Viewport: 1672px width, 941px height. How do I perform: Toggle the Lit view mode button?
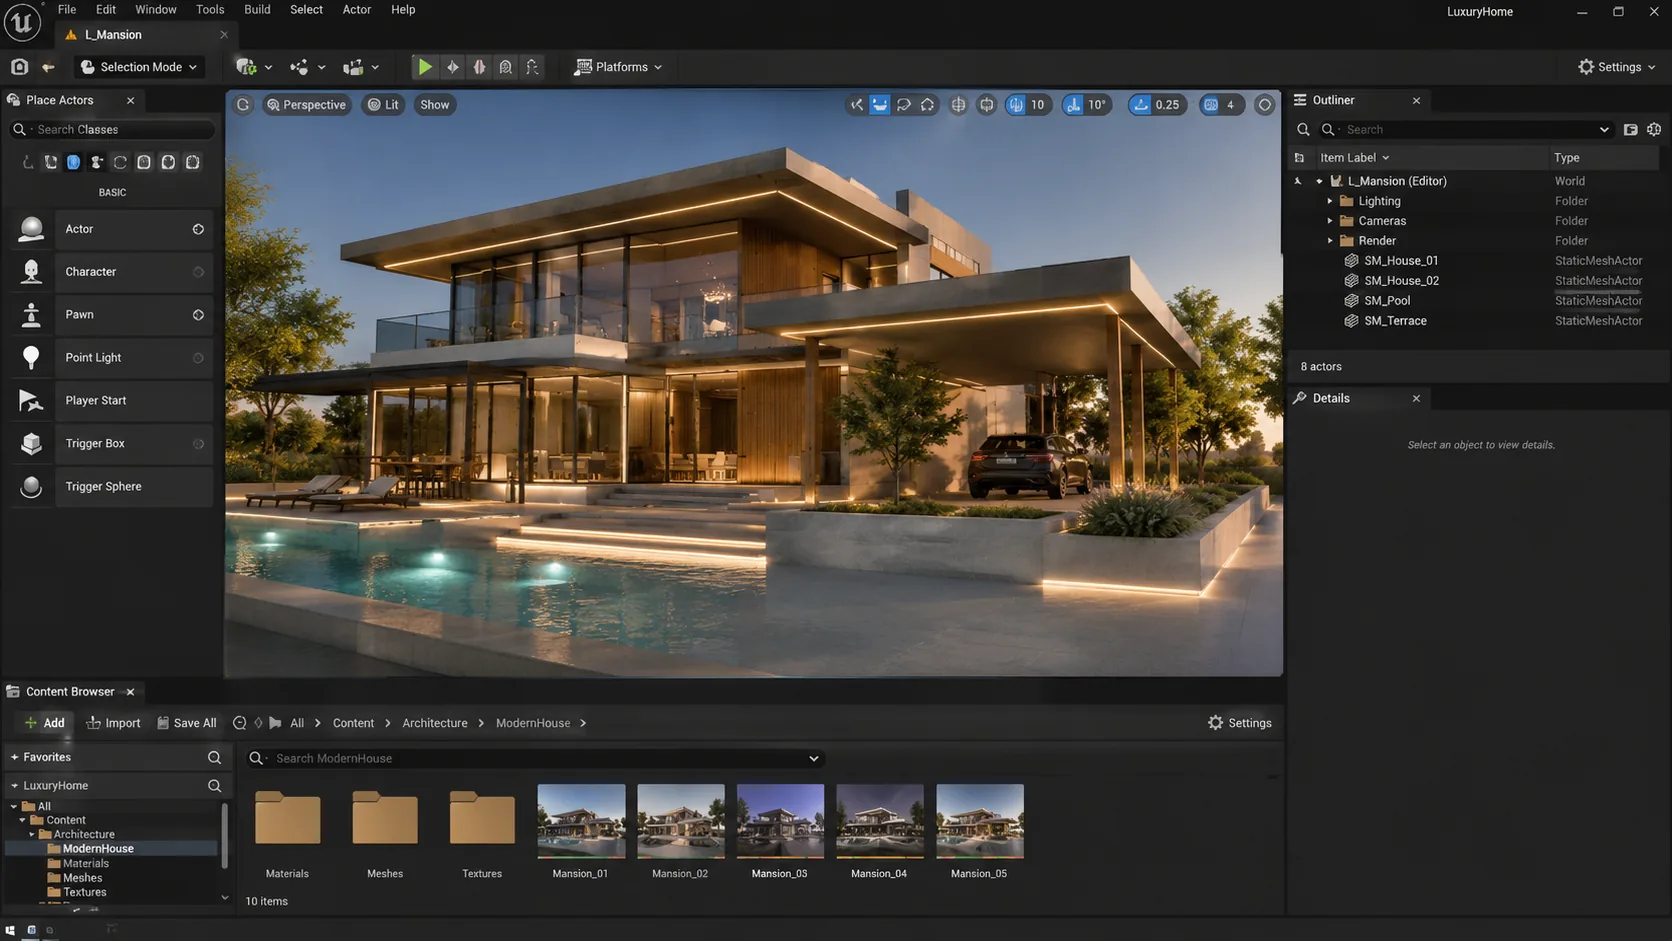click(x=383, y=105)
